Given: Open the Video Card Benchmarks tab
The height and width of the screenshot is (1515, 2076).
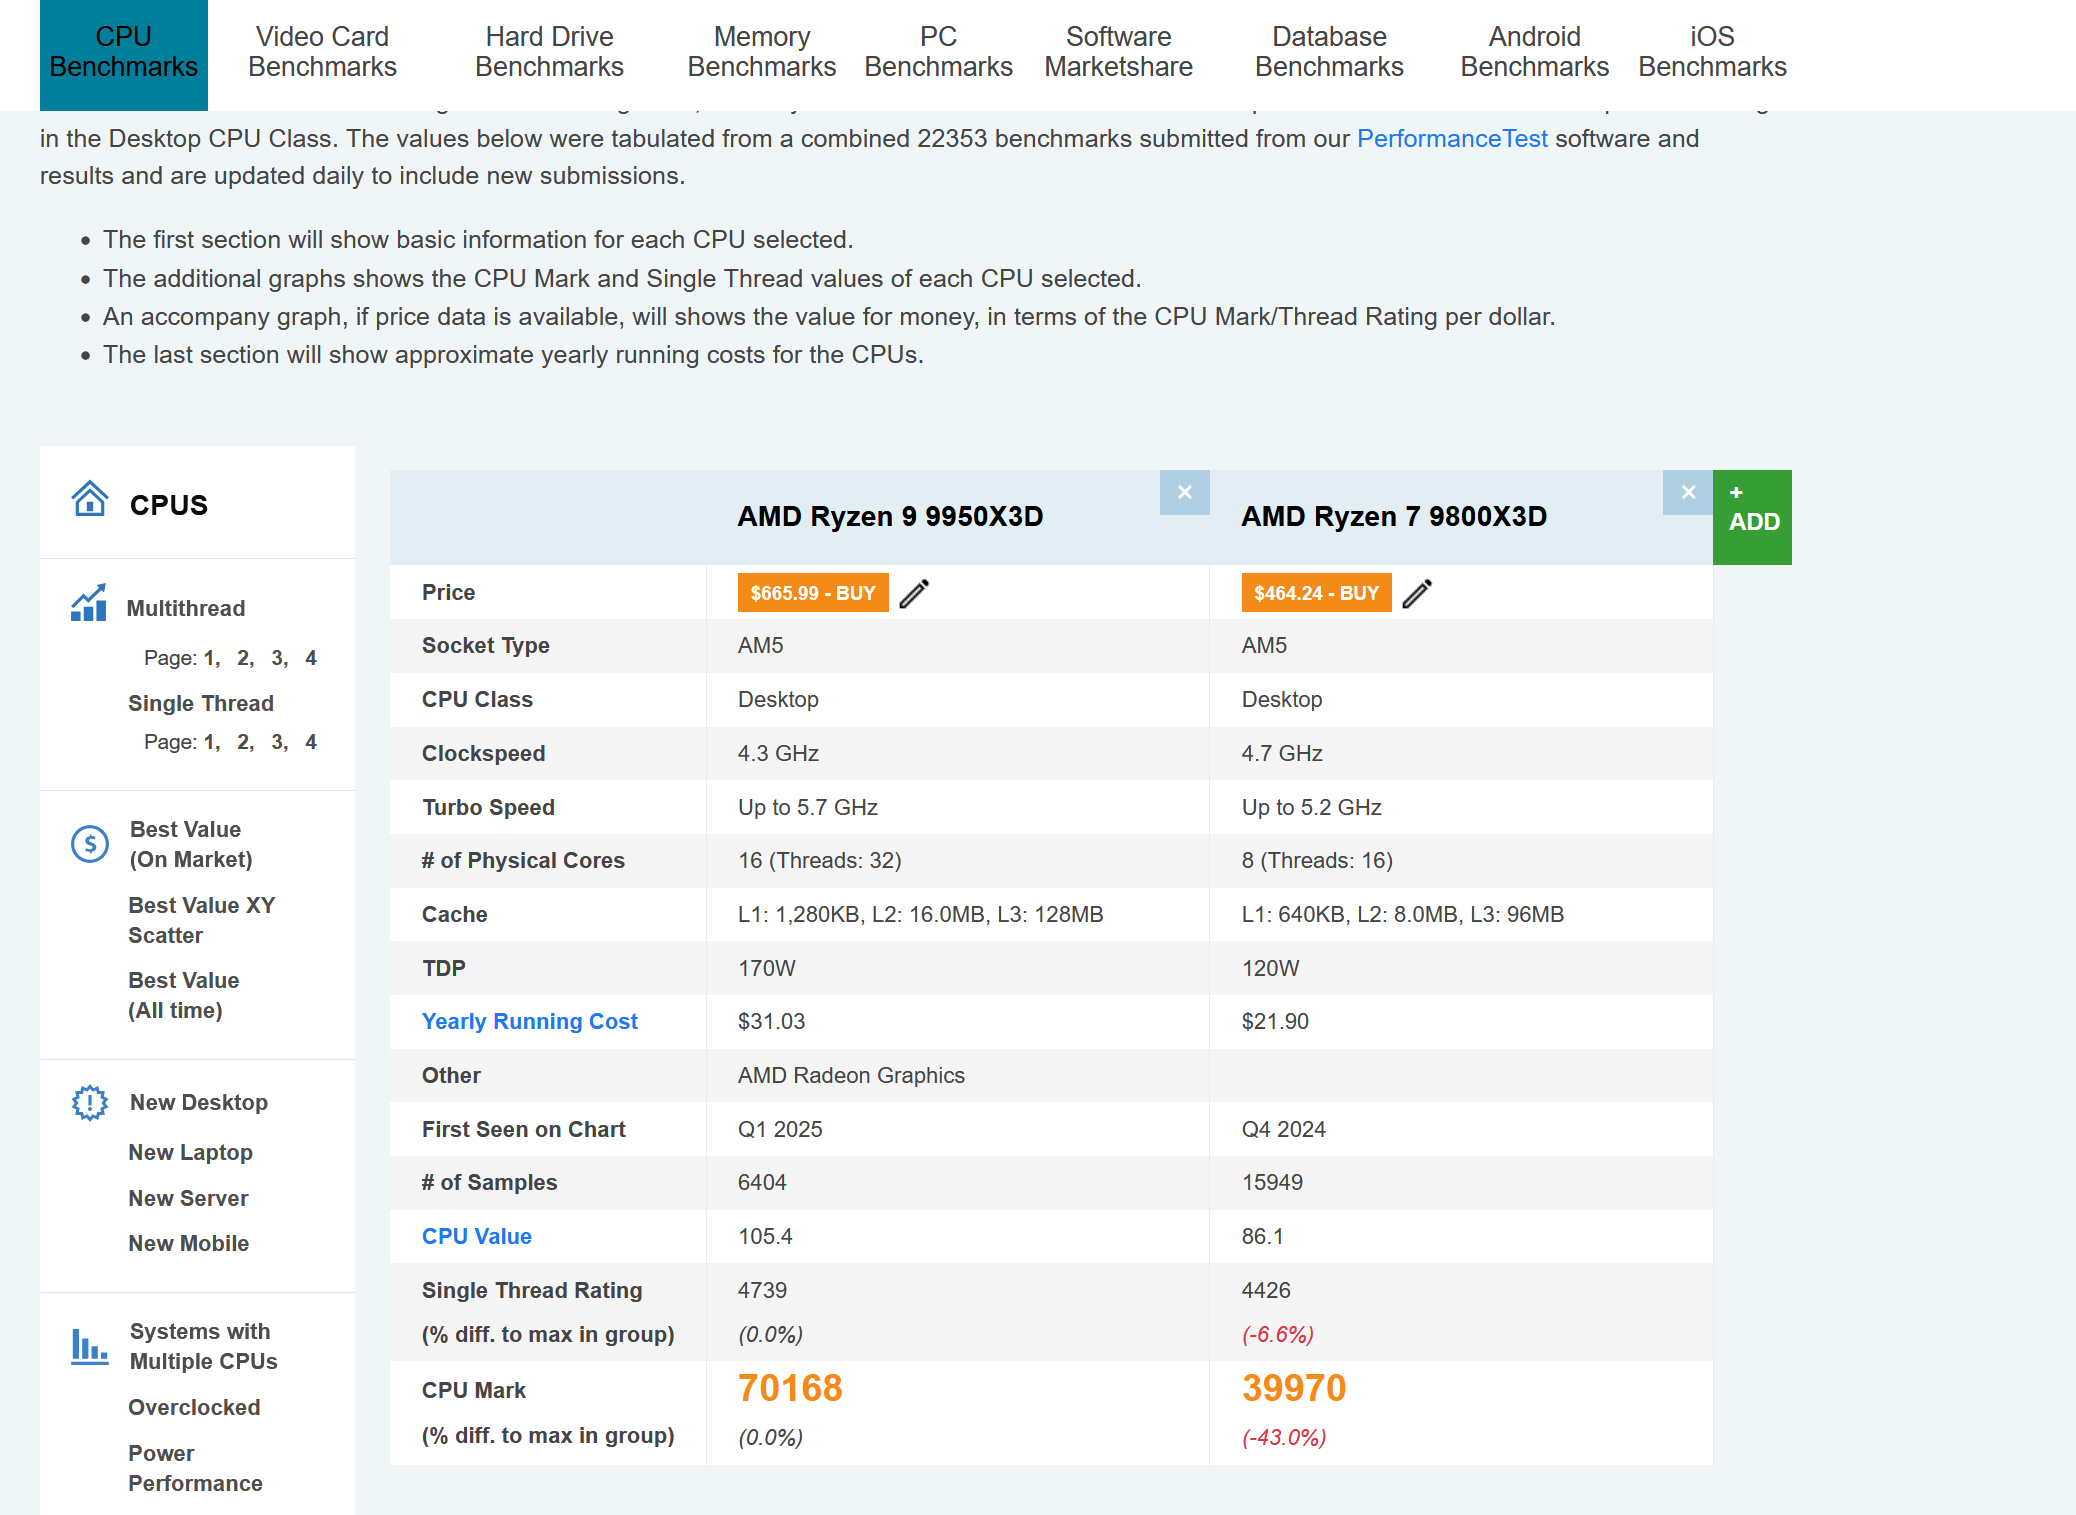Looking at the screenshot, I should (322, 52).
